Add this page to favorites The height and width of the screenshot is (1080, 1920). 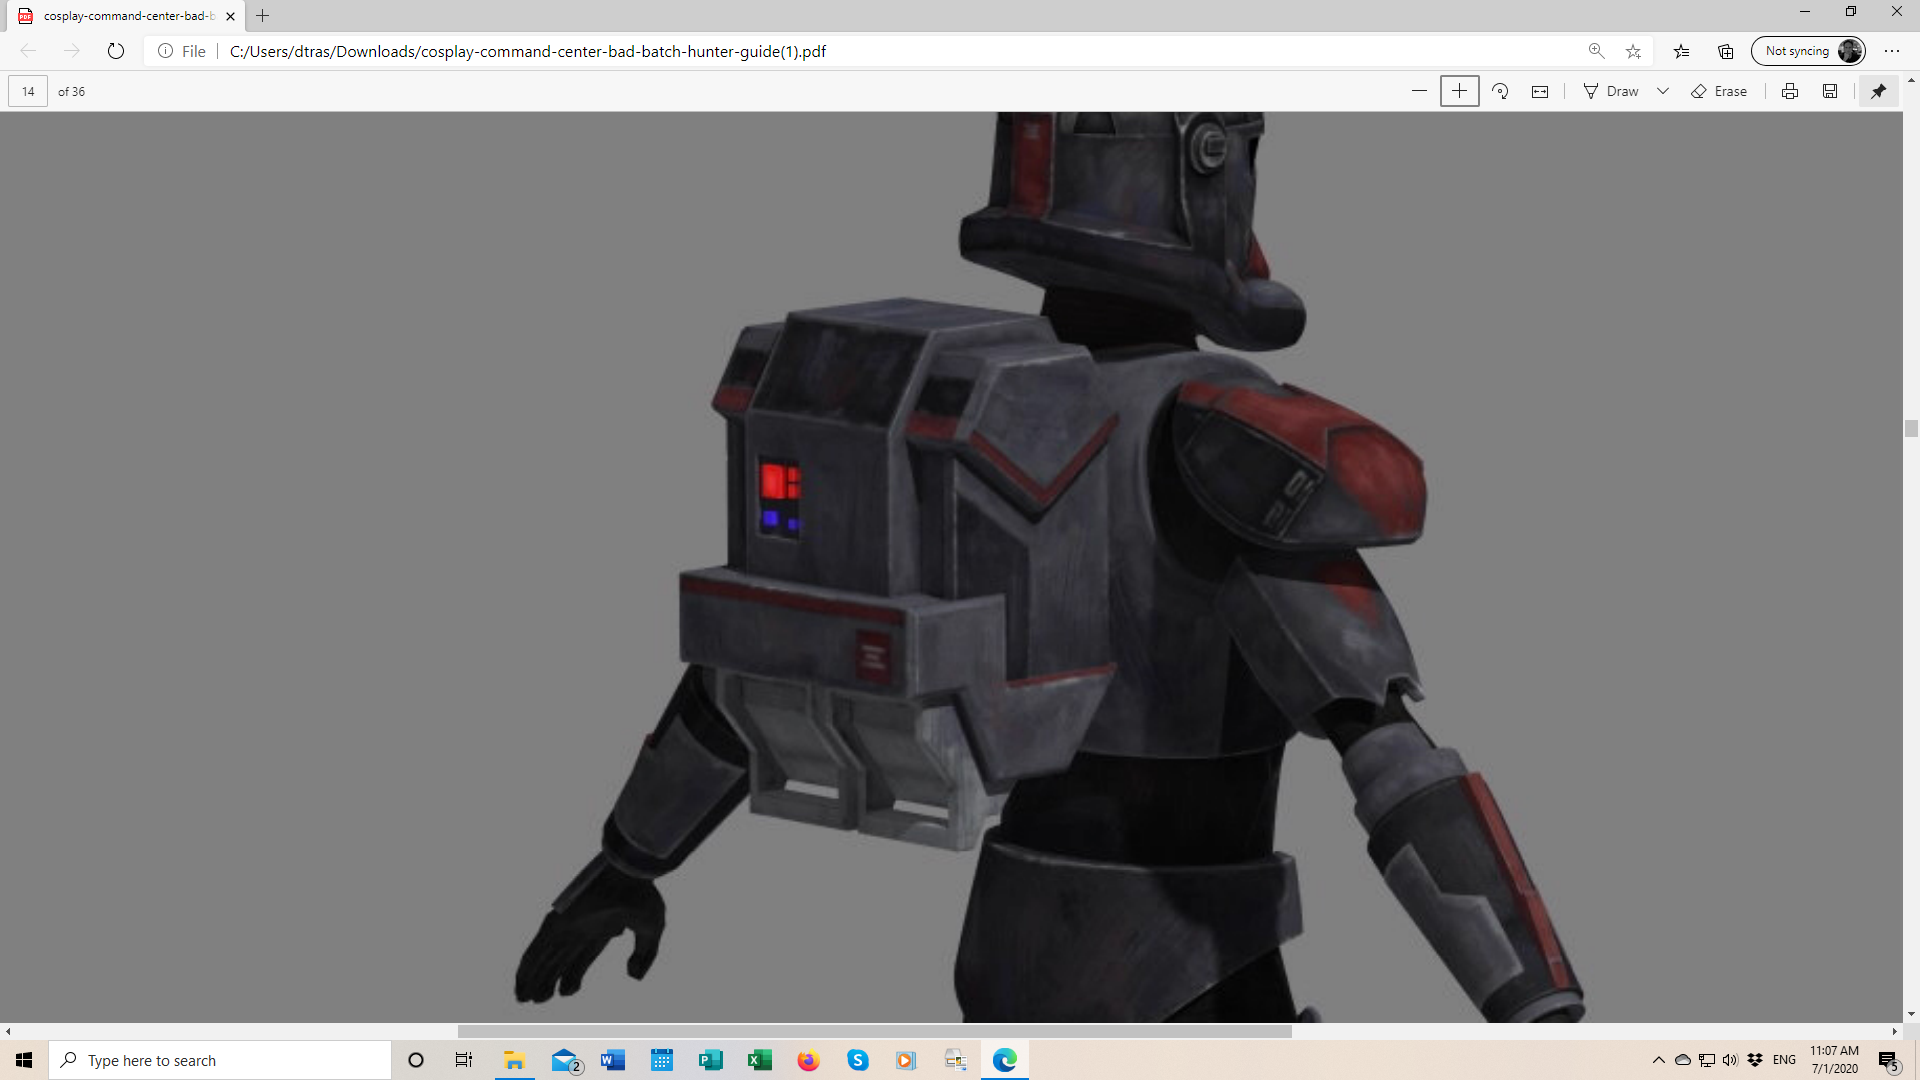[x=1633, y=51]
